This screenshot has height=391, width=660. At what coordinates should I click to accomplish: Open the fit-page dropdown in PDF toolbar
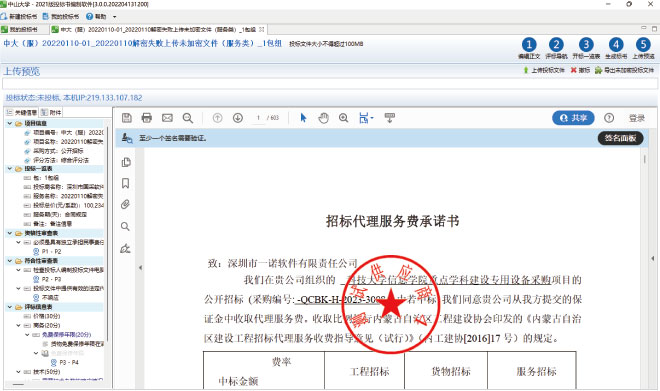pos(366,118)
